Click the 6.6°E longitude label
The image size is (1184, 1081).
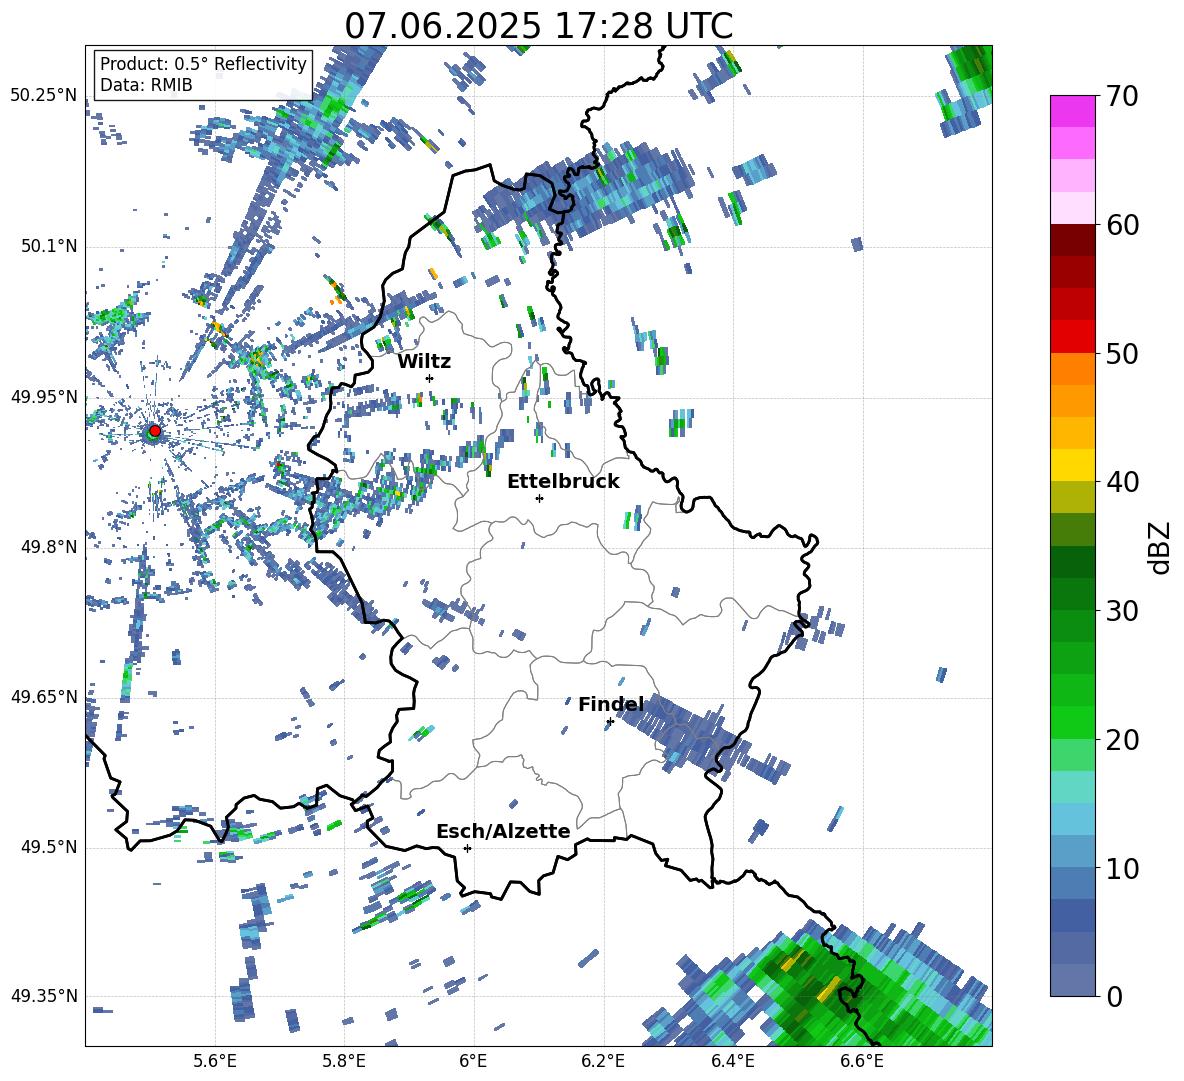pos(862,1061)
